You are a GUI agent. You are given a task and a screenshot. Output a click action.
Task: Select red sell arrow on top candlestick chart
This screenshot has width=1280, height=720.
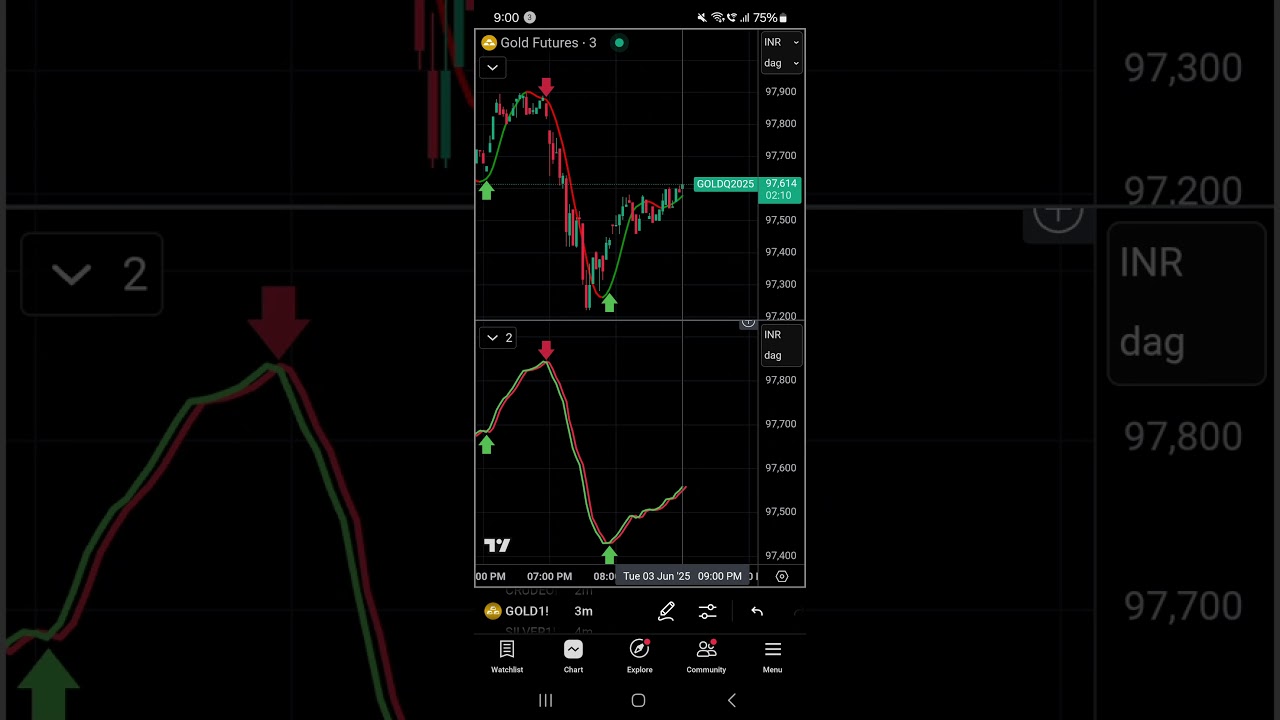[x=546, y=87]
